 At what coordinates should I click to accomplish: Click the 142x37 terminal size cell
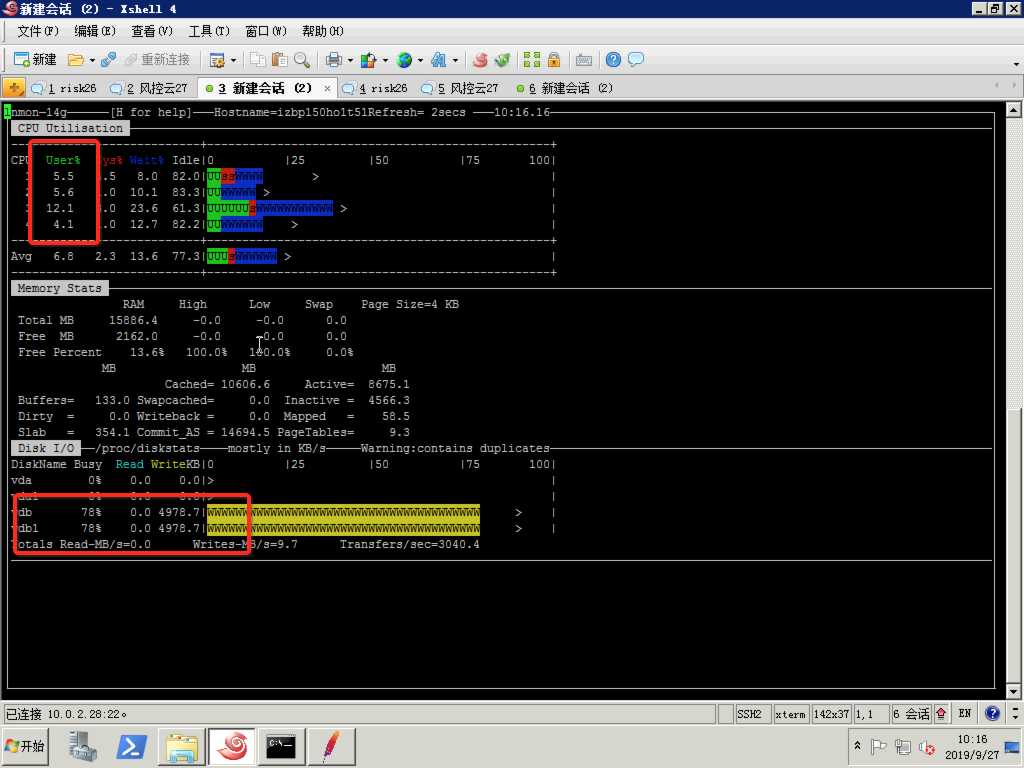coord(831,714)
